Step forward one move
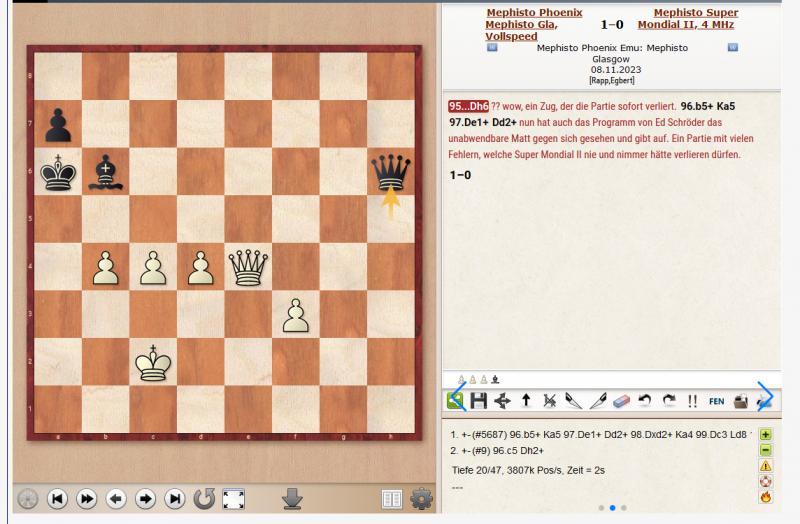This screenshot has height=524, width=800. (145, 497)
